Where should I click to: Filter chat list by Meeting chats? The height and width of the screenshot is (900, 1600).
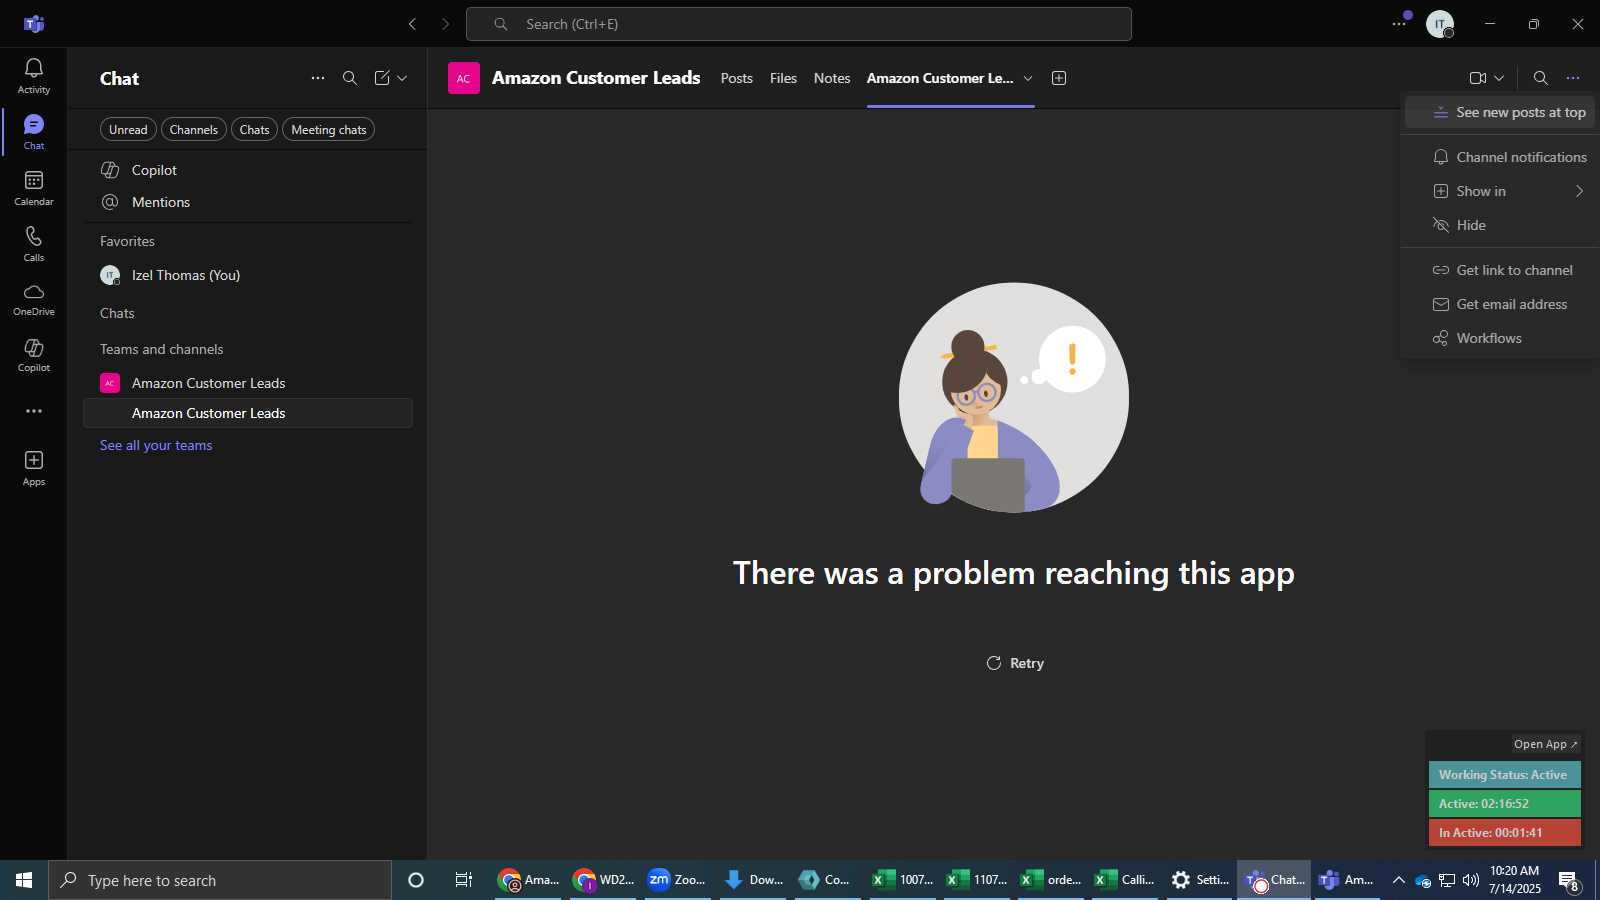pyautogui.click(x=329, y=130)
